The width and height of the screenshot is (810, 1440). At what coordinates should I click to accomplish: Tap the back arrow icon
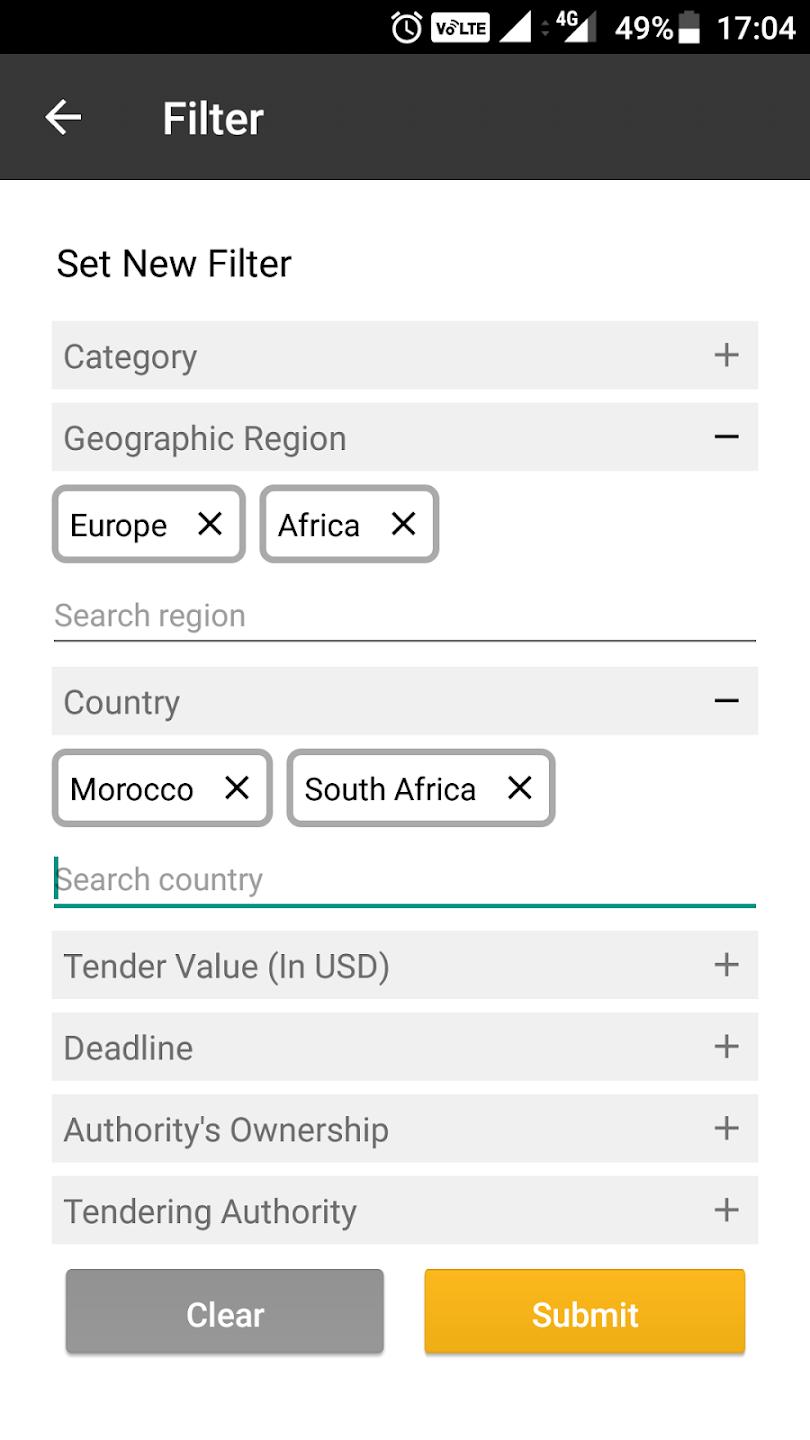63,118
